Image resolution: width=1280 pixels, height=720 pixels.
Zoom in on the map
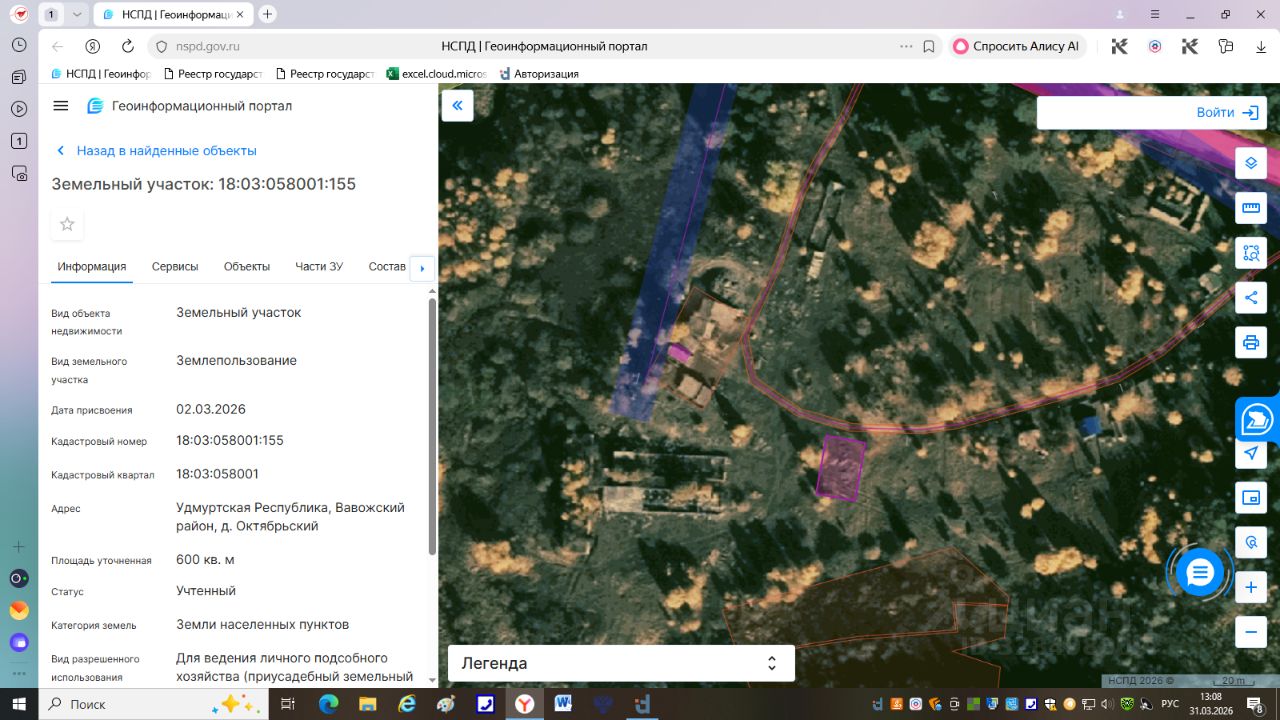(1251, 588)
